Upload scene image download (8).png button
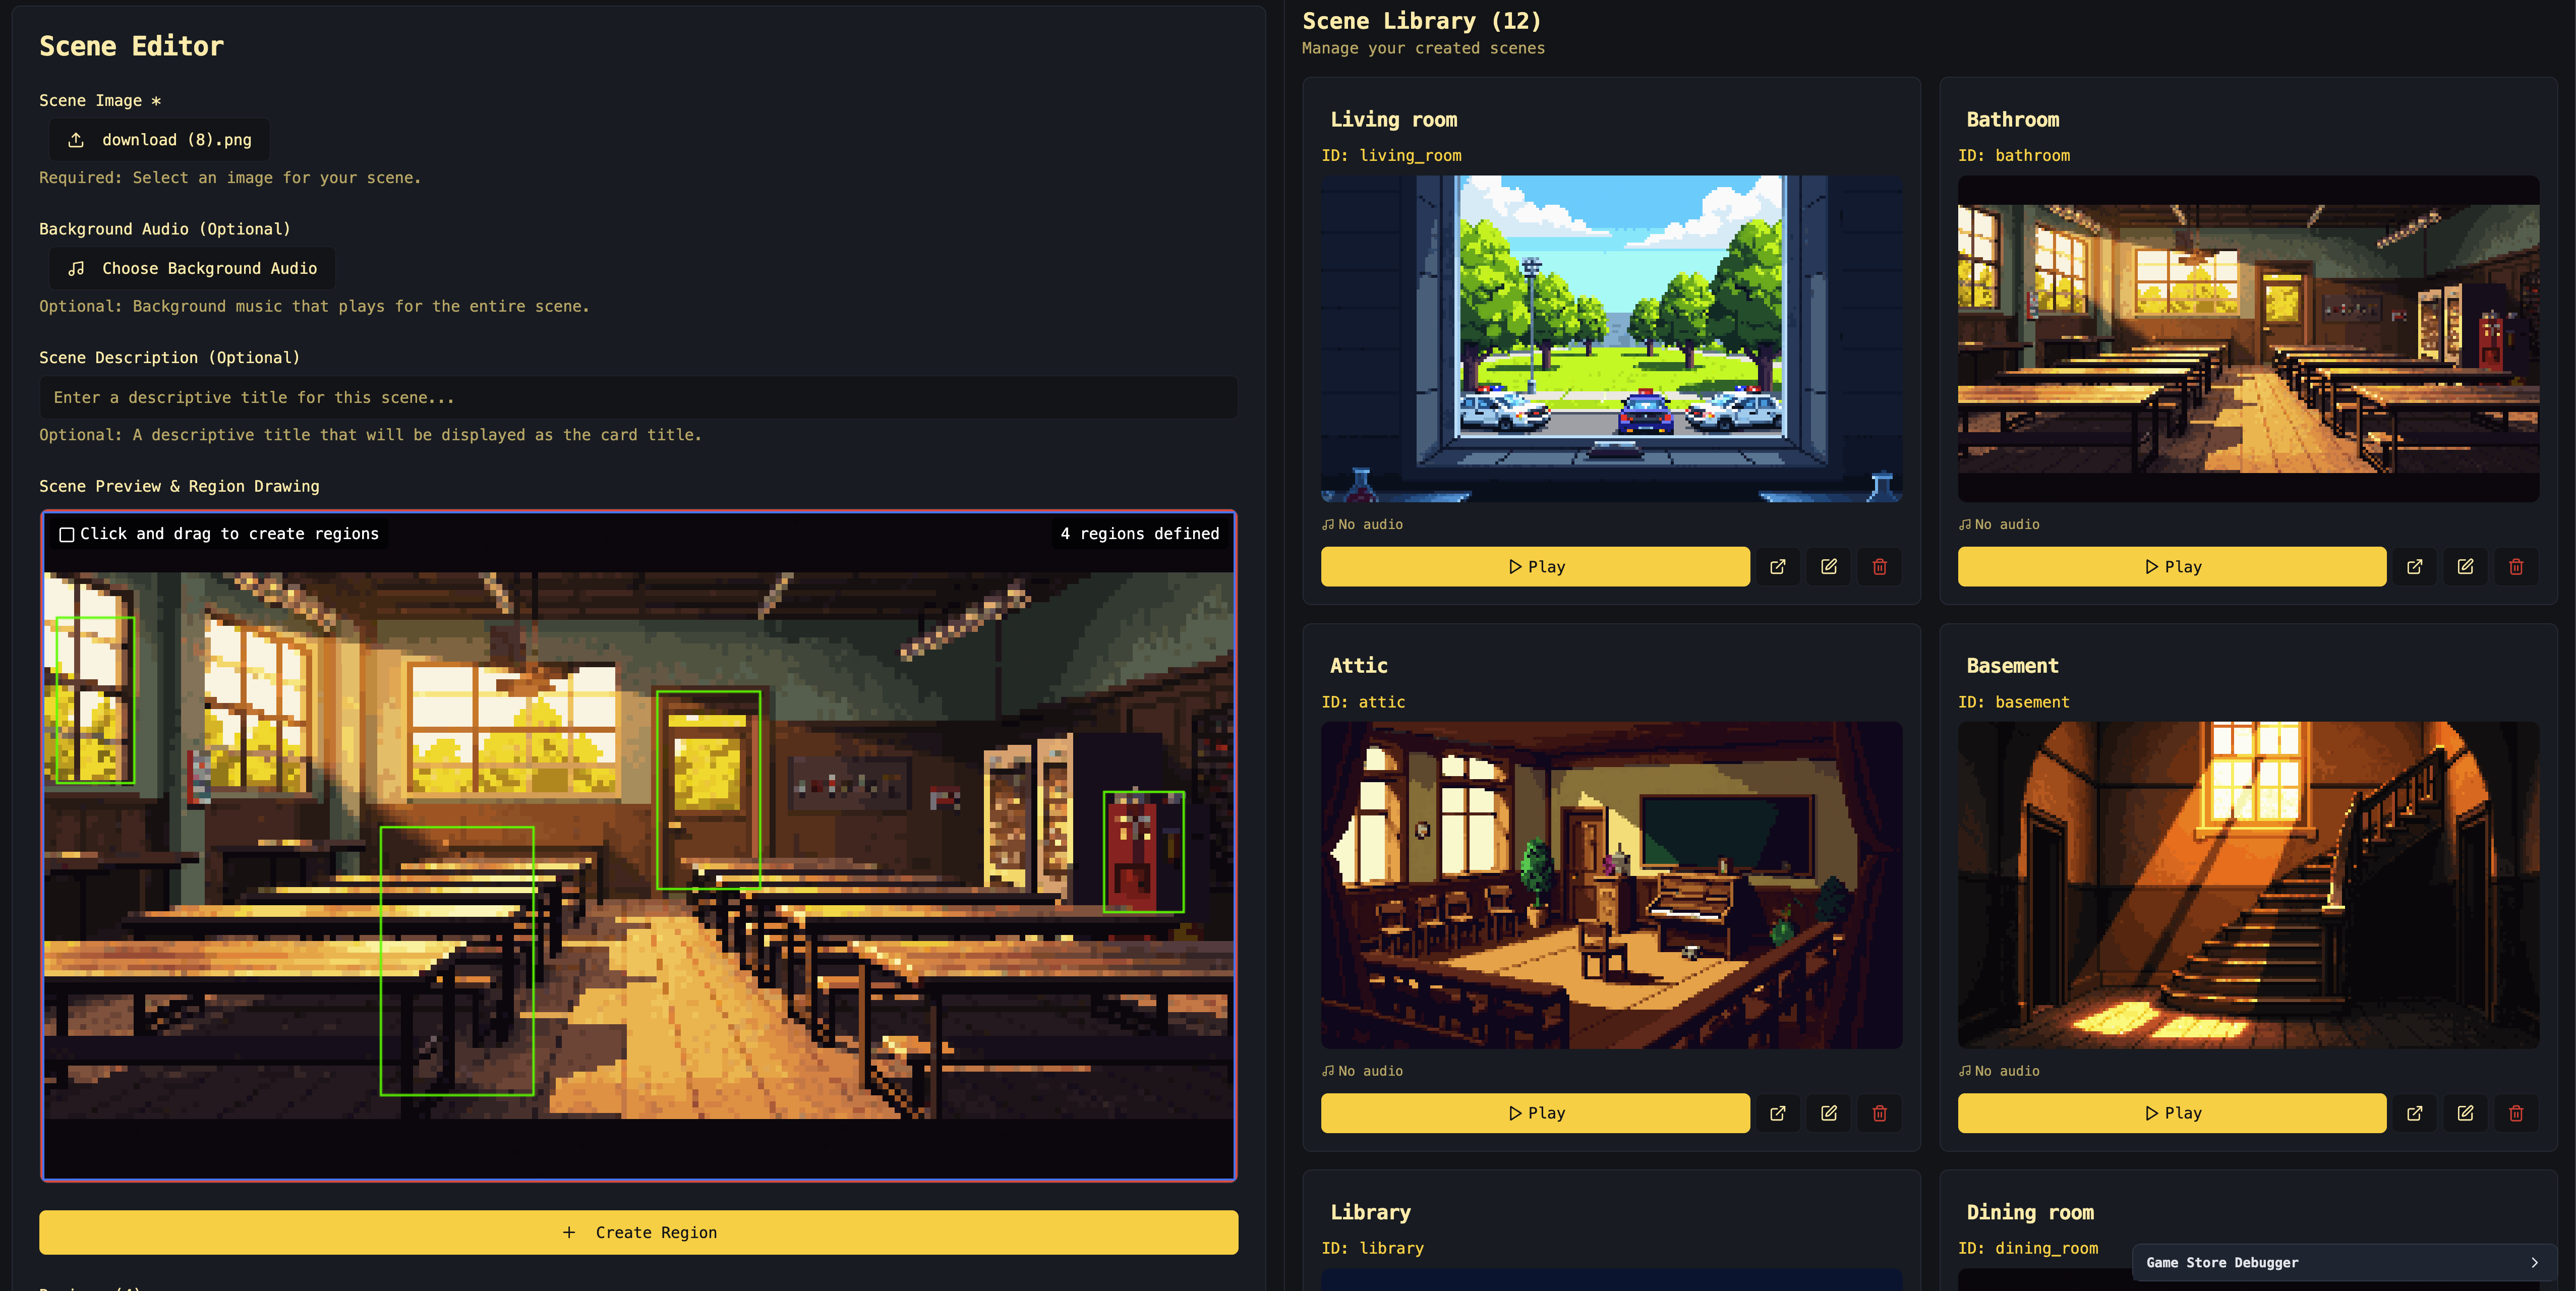Viewport: 2576px width, 1291px height. click(x=159, y=140)
